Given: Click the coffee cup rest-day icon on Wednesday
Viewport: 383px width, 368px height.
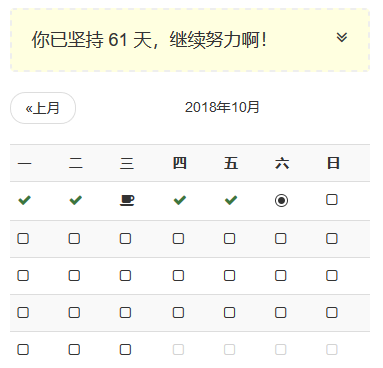Looking at the screenshot, I should click(127, 200).
